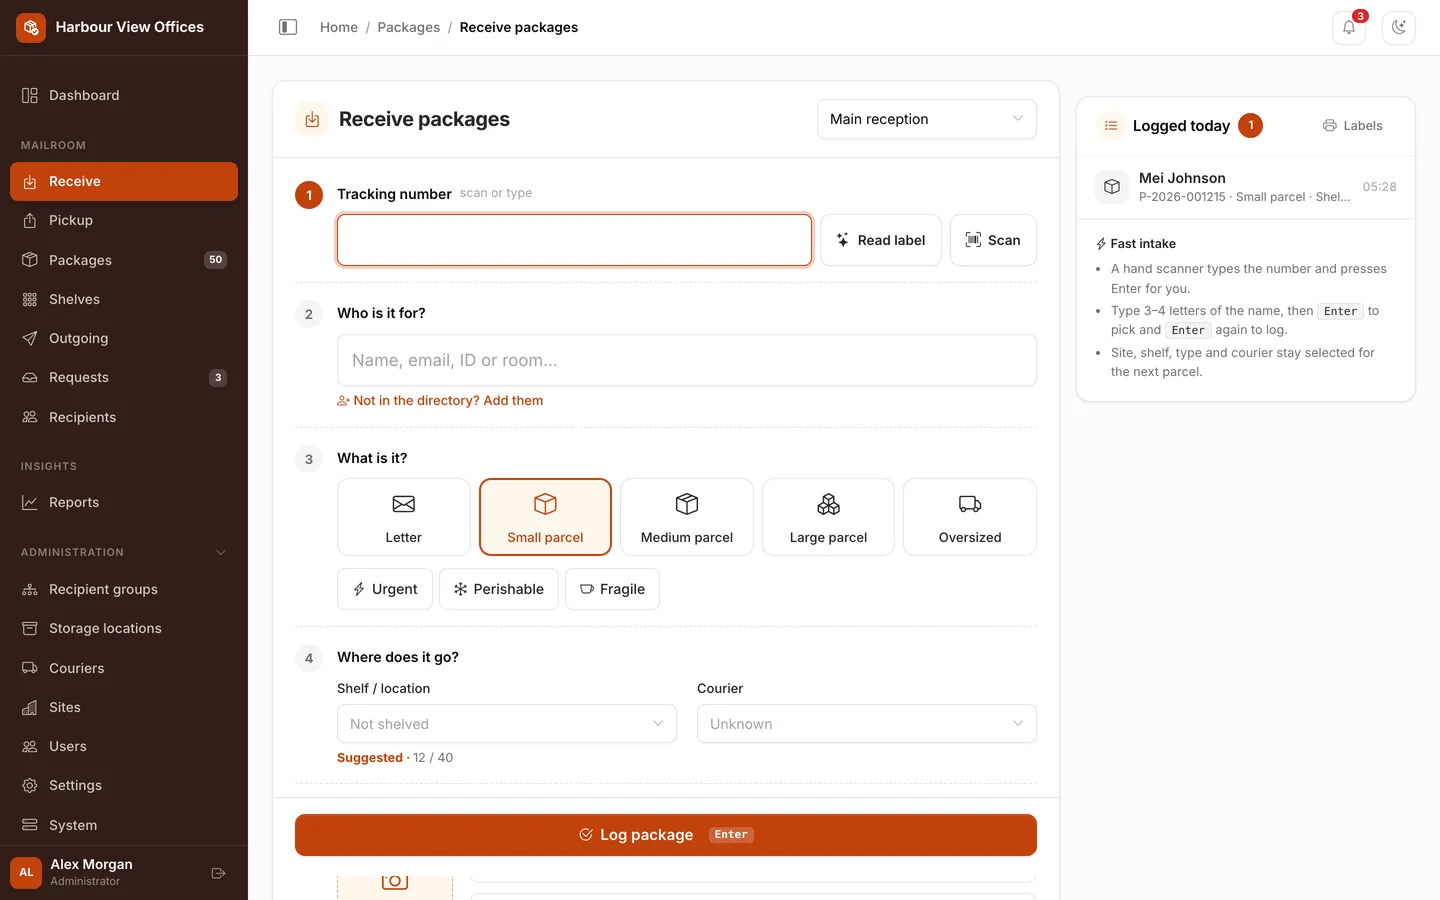Navigate to Shelves
This screenshot has width=1440, height=900.
coord(124,299)
